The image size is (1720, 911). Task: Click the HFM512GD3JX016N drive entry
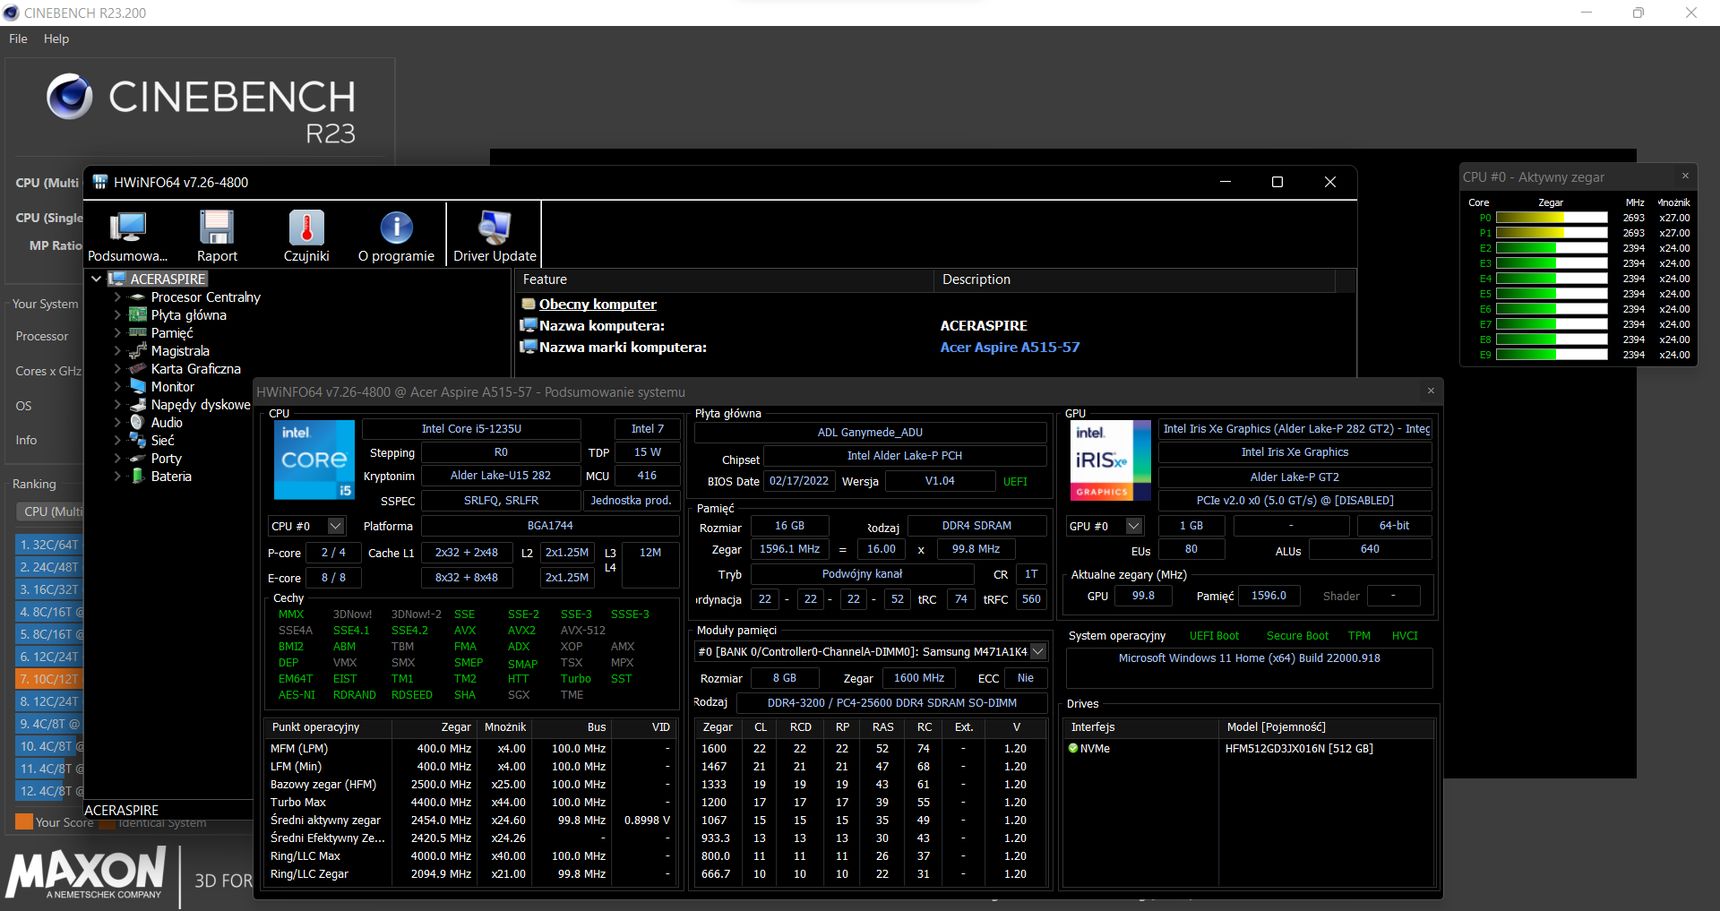click(x=1299, y=748)
